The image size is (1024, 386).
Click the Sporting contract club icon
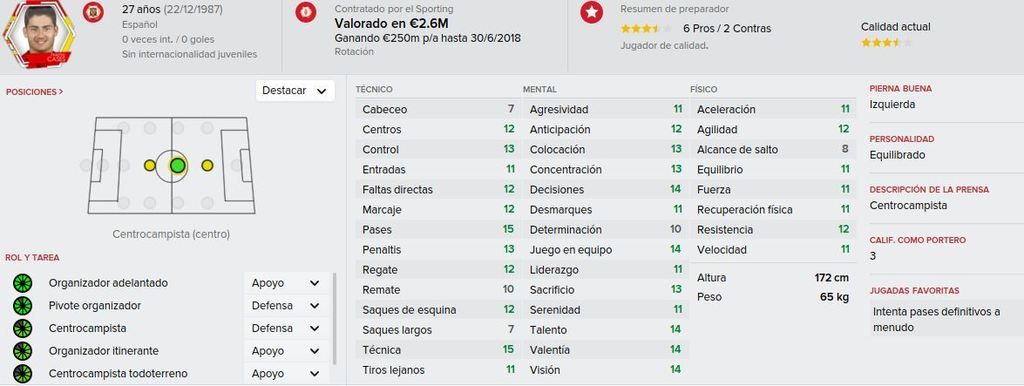pos(305,12)
